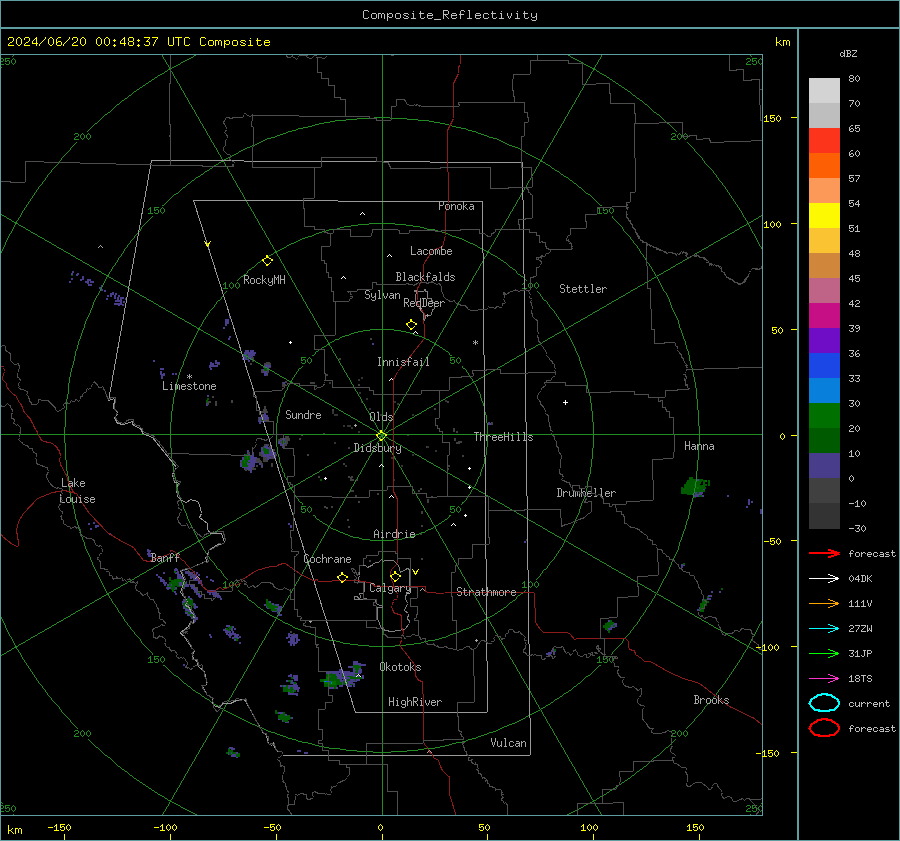This screenshot has width=900, height=841.
Task: Click the ThreeHills label
Action: tap(503, 437)
